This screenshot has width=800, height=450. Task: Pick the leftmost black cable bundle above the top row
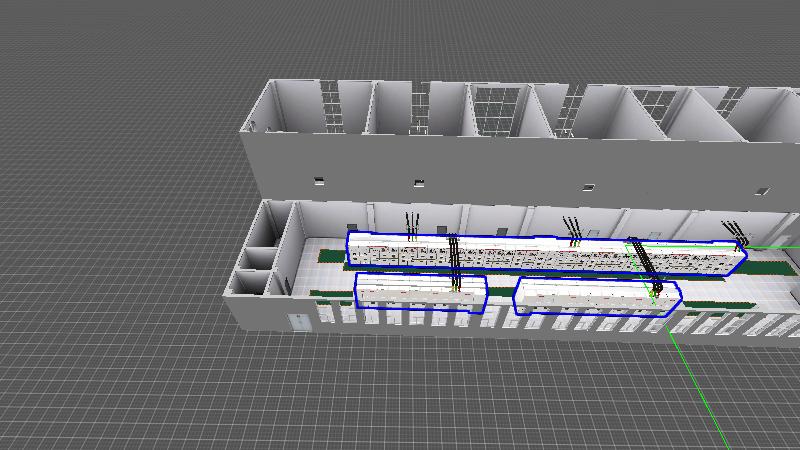coord(409,225)
